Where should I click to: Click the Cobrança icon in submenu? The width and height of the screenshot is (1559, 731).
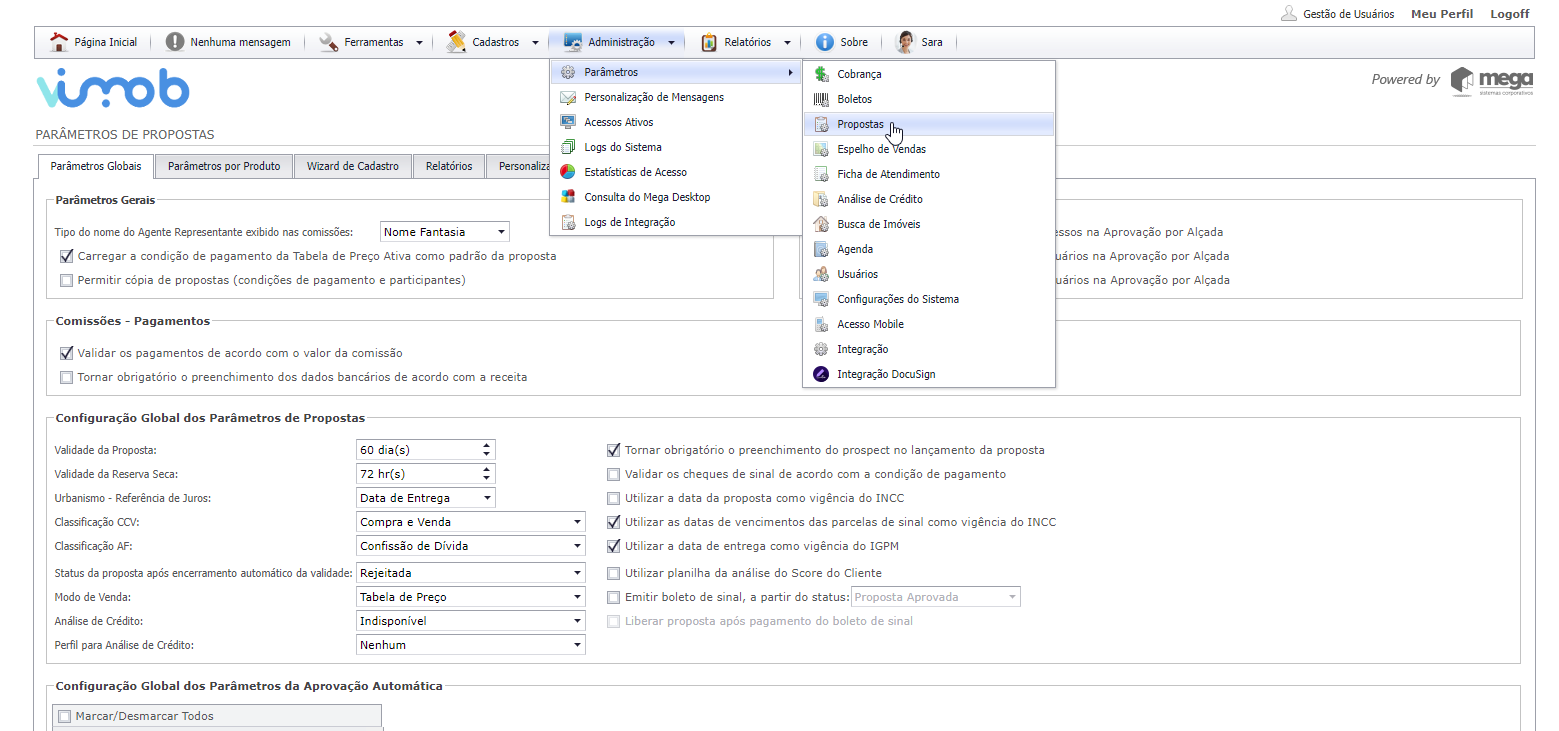point(821,74)
